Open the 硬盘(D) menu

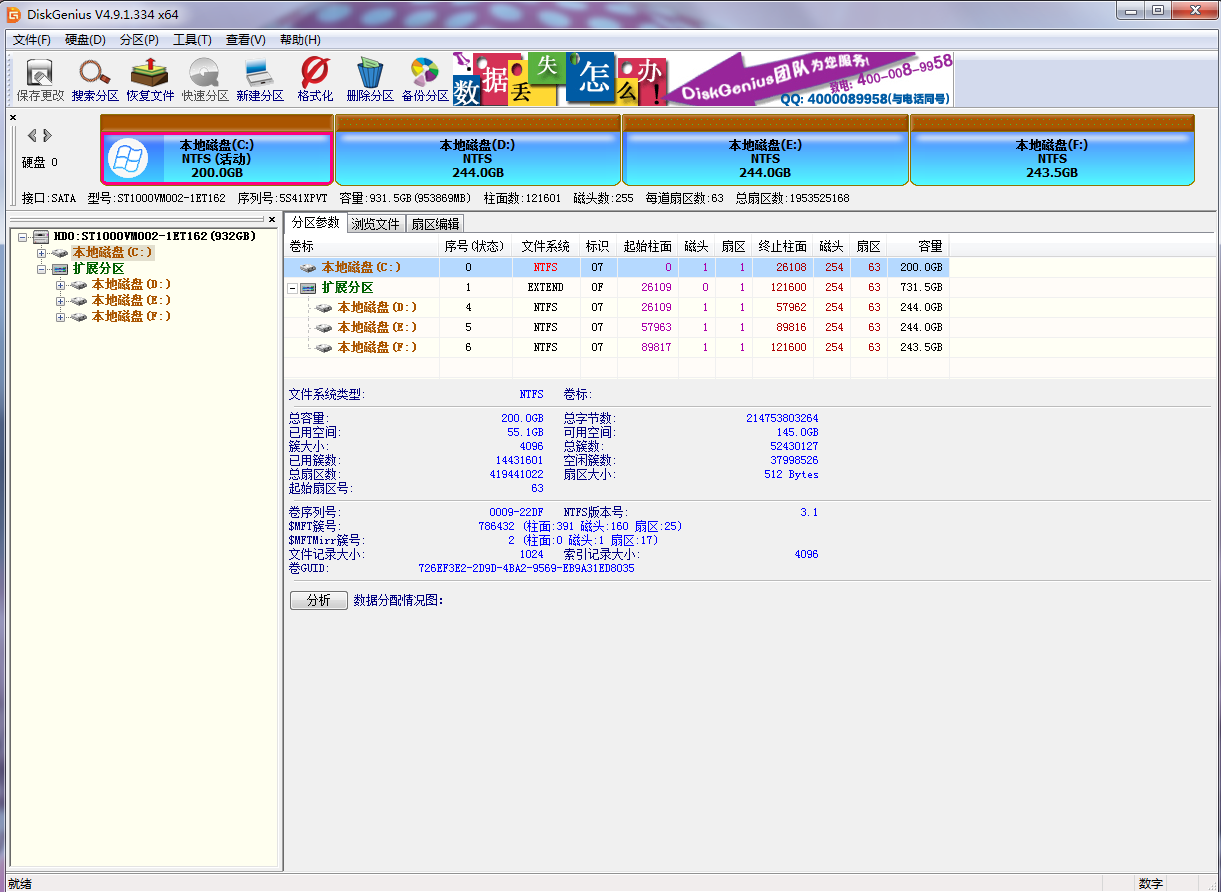click(86, 40)
